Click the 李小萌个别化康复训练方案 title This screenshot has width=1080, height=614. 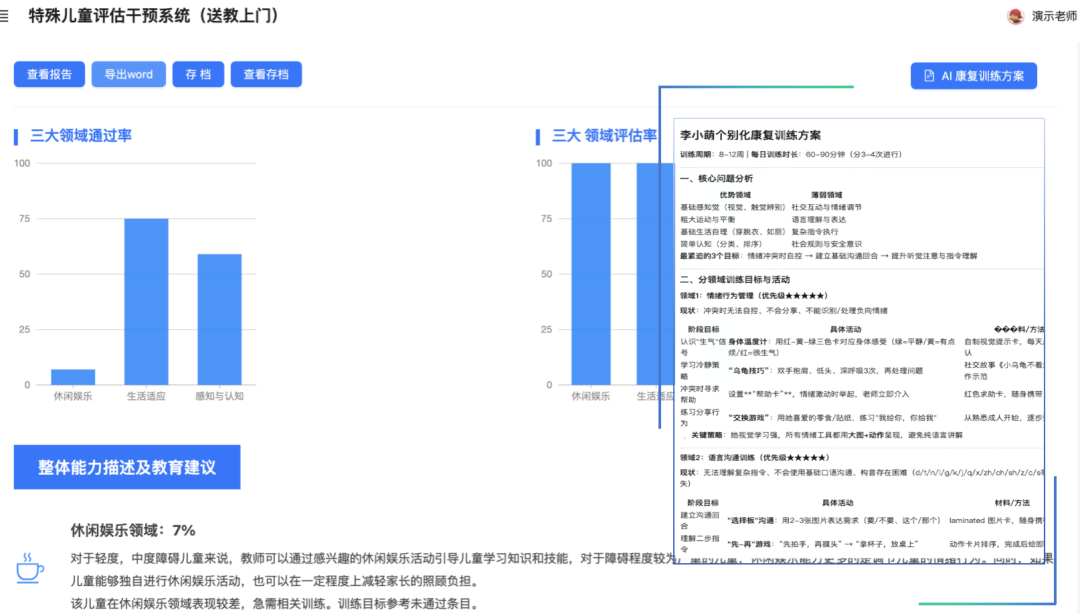(x=750, y=135)
